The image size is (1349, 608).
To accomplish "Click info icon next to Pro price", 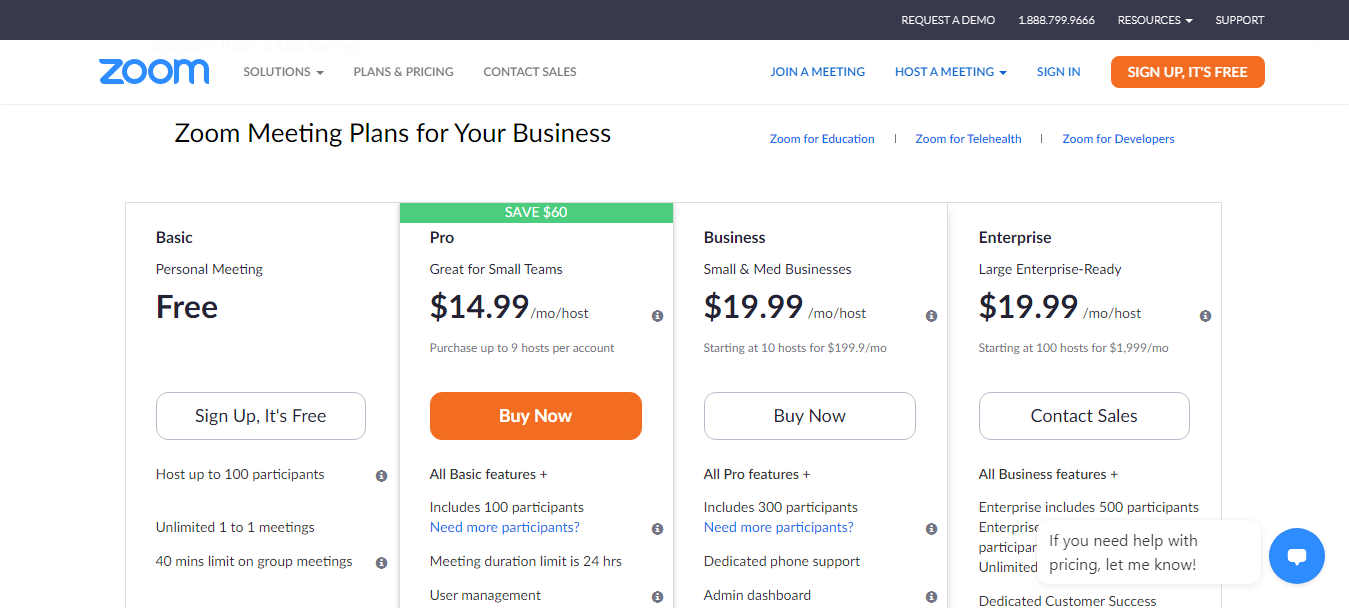I will pyautogui.click(x=657, y=316).
